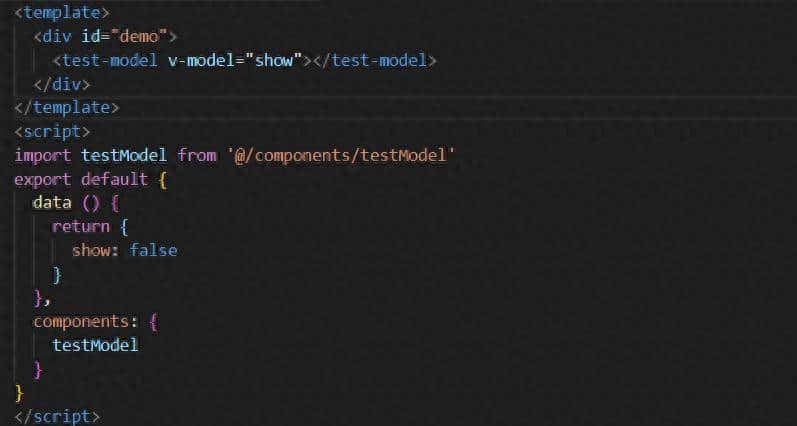
Task: Click the closing template tag
Action: pyautogui.click(x=67, y=107)
